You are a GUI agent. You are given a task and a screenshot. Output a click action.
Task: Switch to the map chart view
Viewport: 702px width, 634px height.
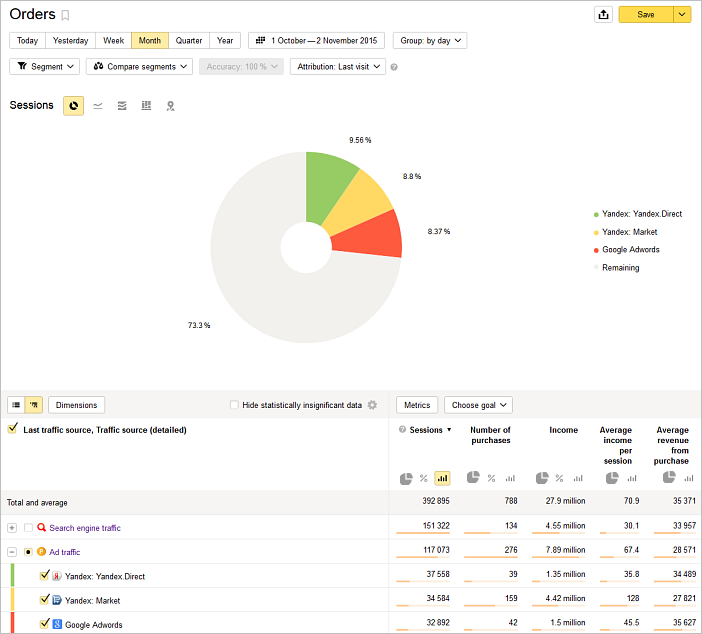click(x=170, y=106)
